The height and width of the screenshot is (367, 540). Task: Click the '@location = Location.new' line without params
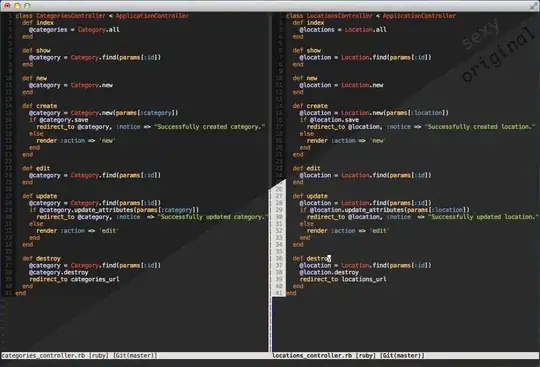coord(341,85)
